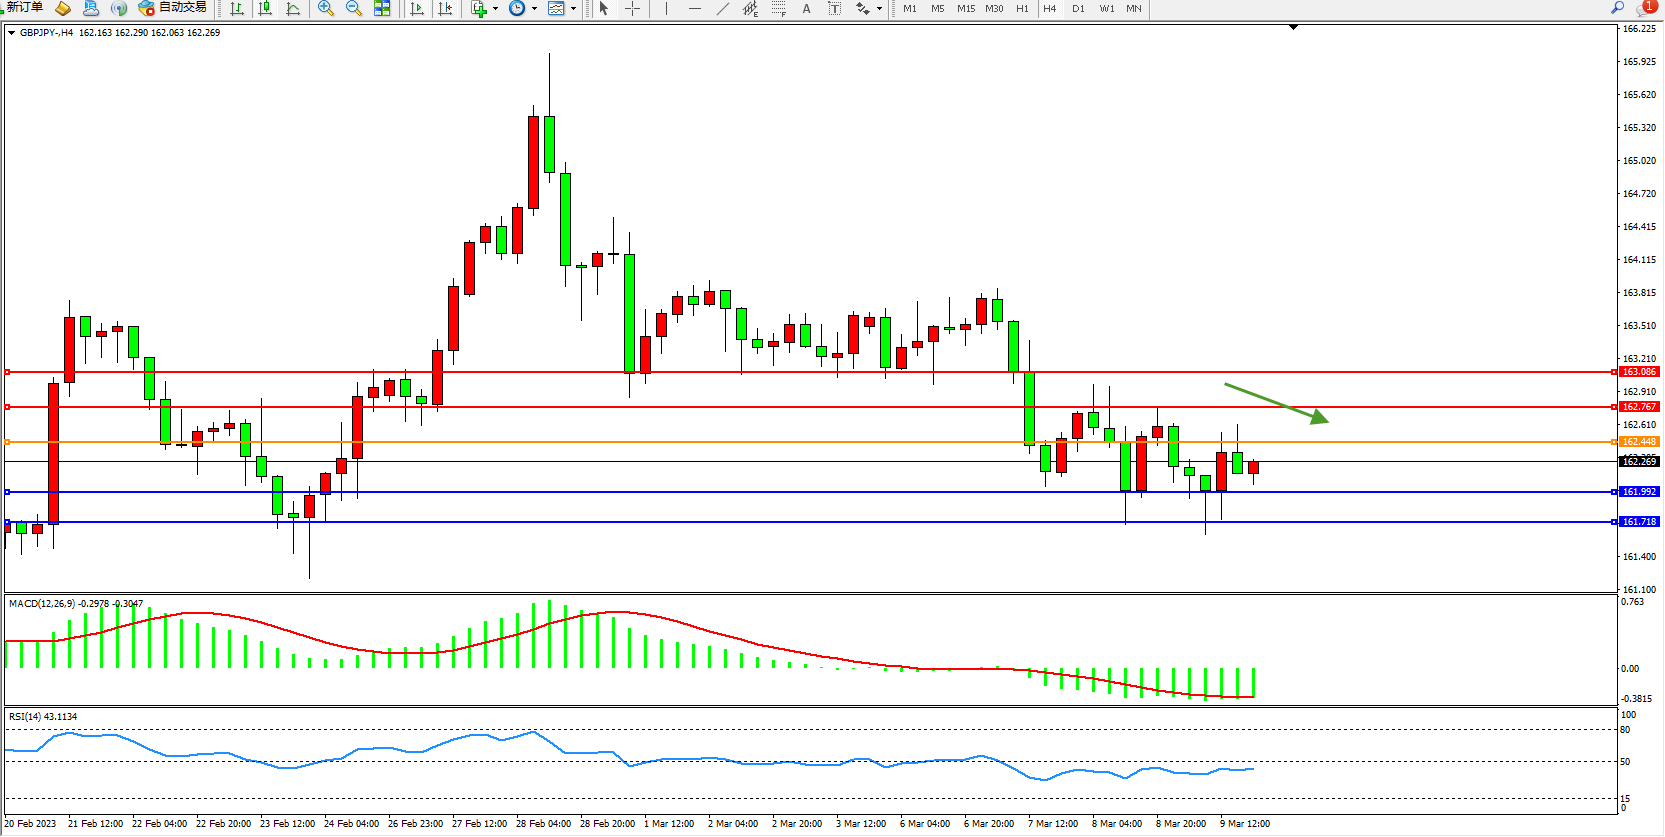
Task: Click the Zoom In magnifier icon
Action: coord(326,8)
